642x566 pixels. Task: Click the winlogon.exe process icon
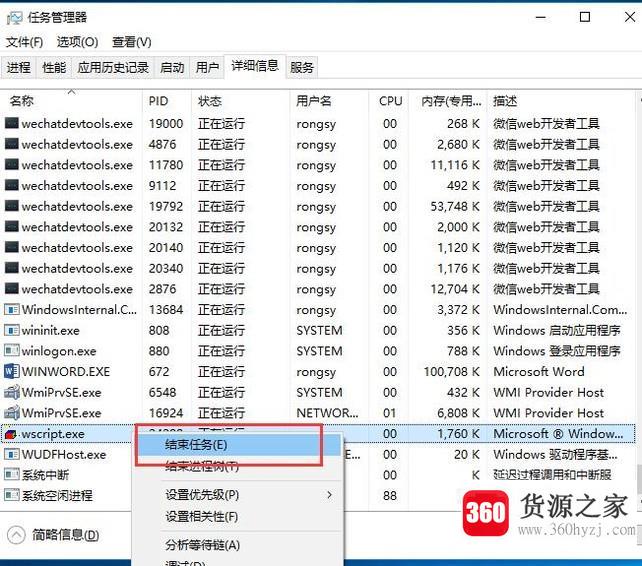coord(11,350)
